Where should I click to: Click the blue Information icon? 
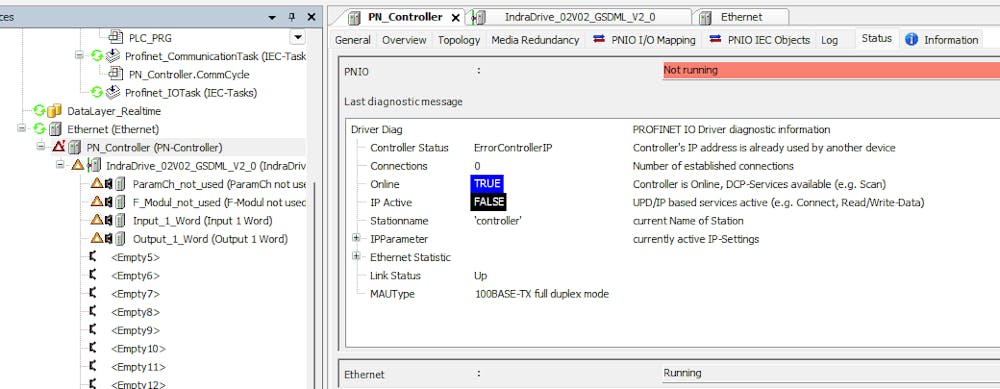[x=911, y=40]
